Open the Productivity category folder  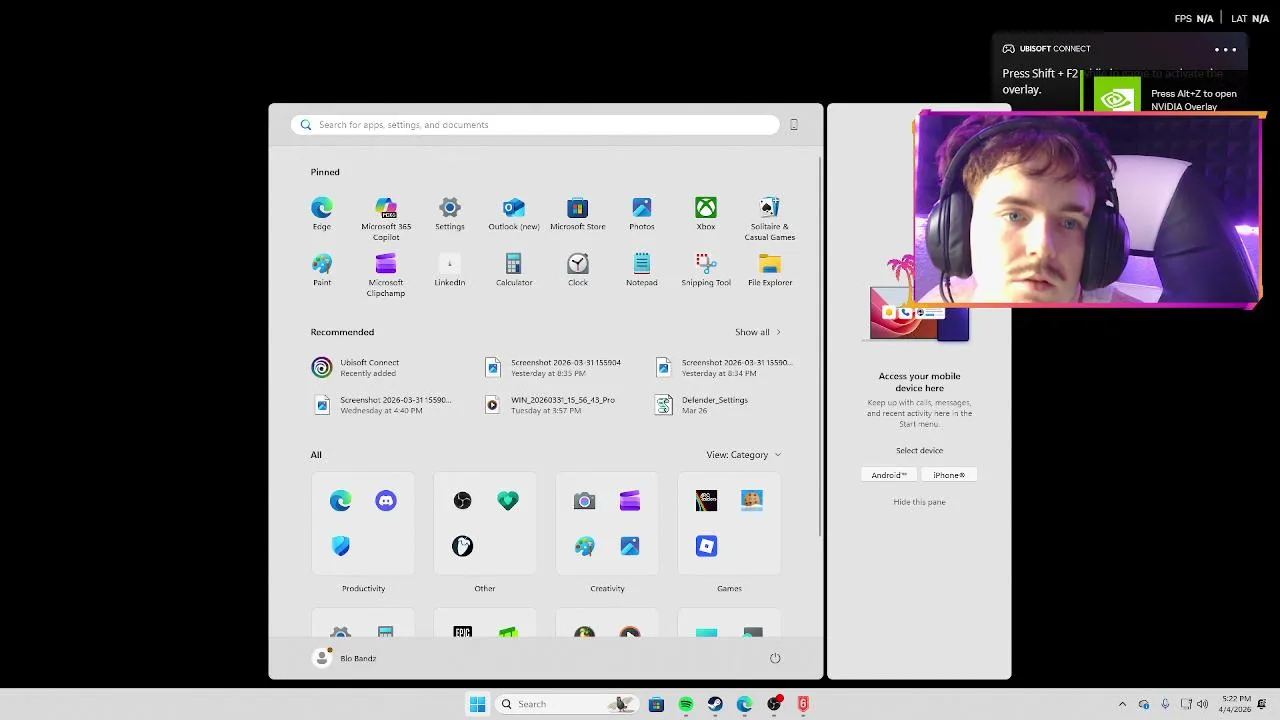click(363, 523)
